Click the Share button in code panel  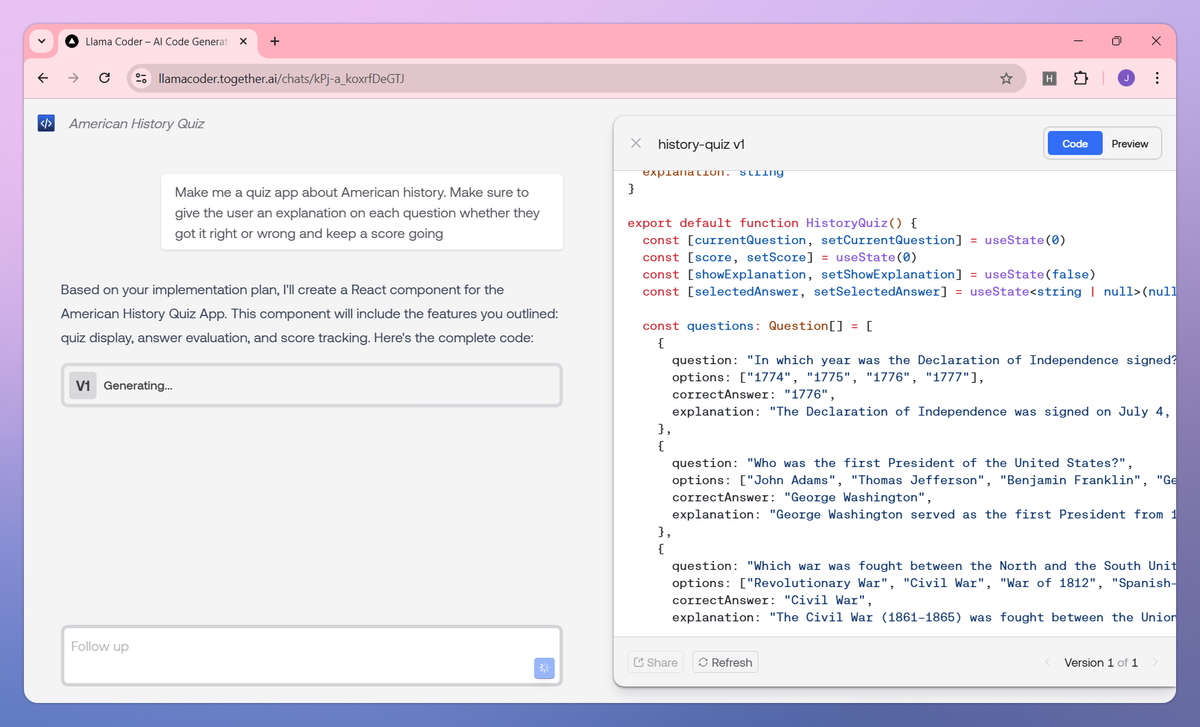655,662
